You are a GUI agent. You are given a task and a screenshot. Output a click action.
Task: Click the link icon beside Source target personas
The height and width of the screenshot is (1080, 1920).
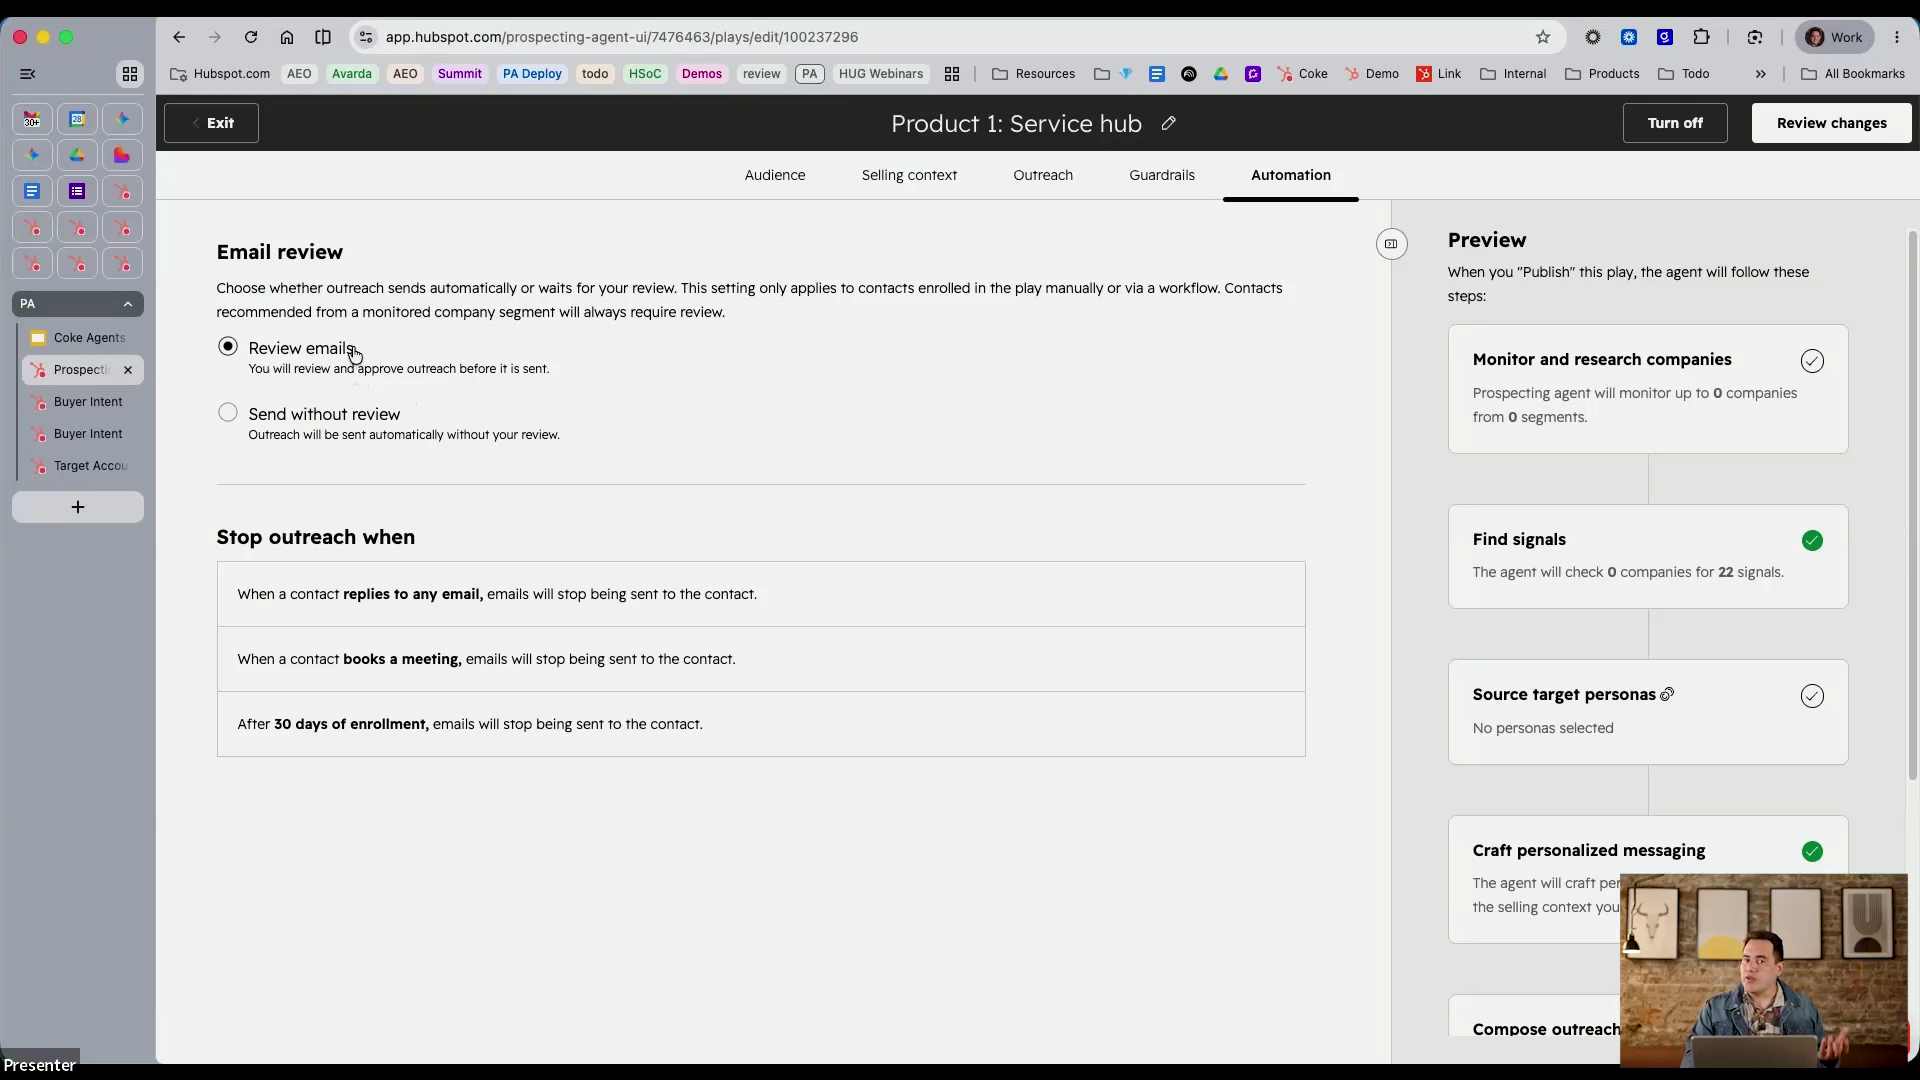click(1667, 694)
